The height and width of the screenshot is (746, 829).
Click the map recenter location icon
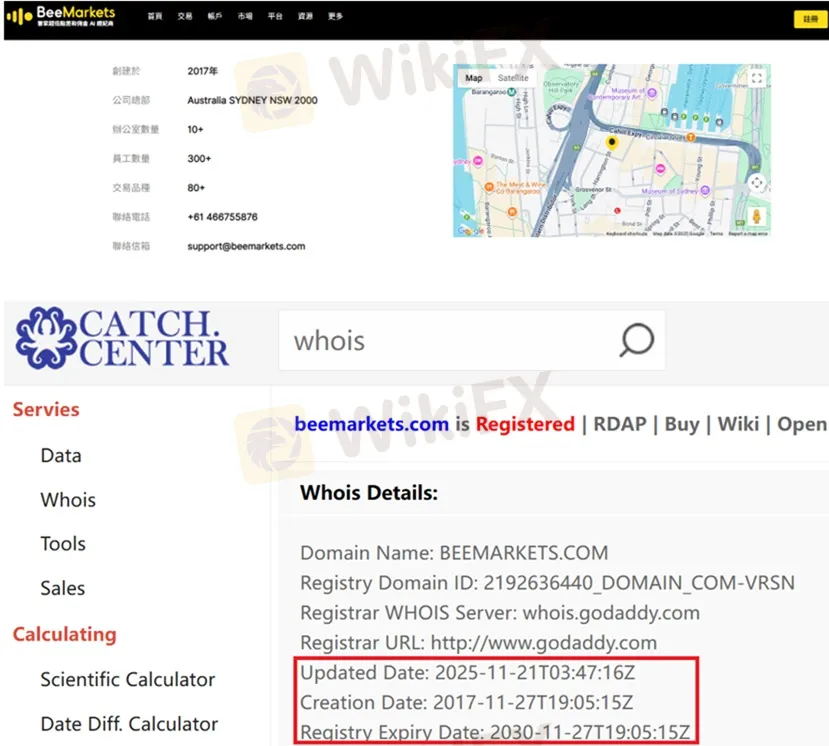click(757, 183)
